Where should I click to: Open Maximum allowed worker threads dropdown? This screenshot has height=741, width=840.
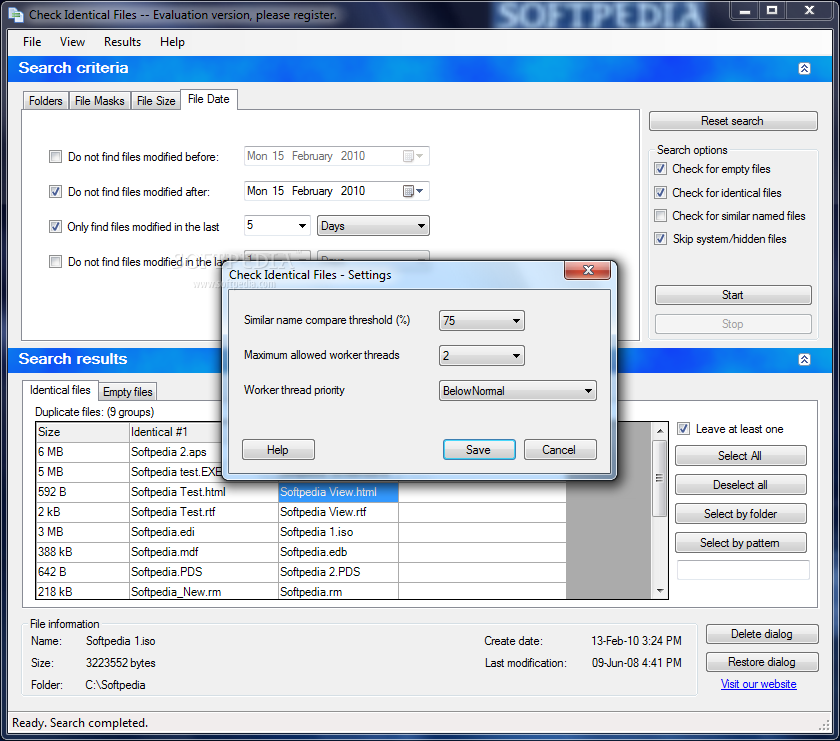481,356
